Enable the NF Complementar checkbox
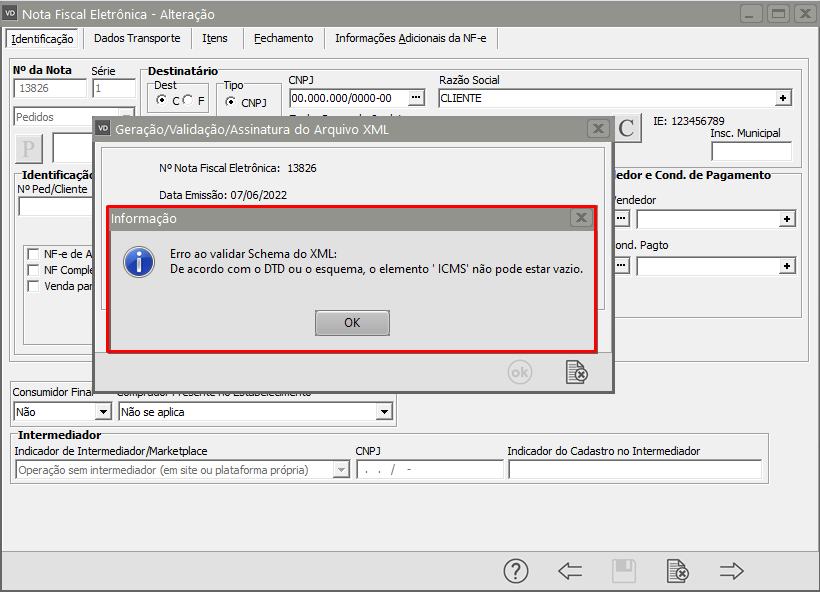The width and height of the screenshot is (820, 592). click(x=34, y=270)
